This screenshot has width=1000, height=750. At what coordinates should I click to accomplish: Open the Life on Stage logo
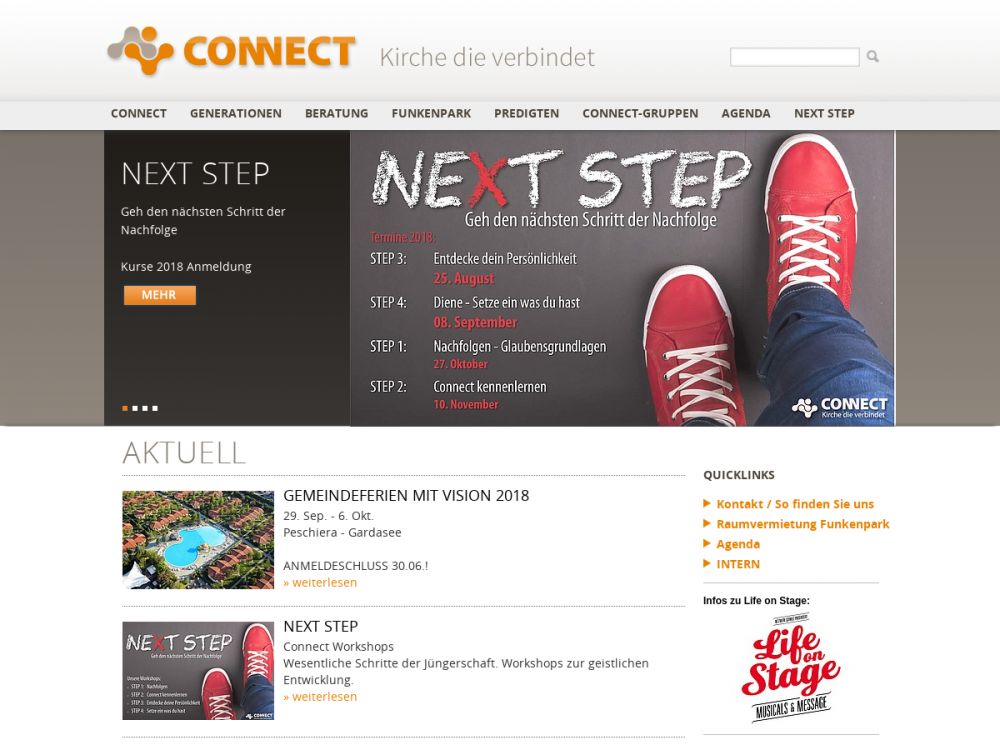(791, 666)
